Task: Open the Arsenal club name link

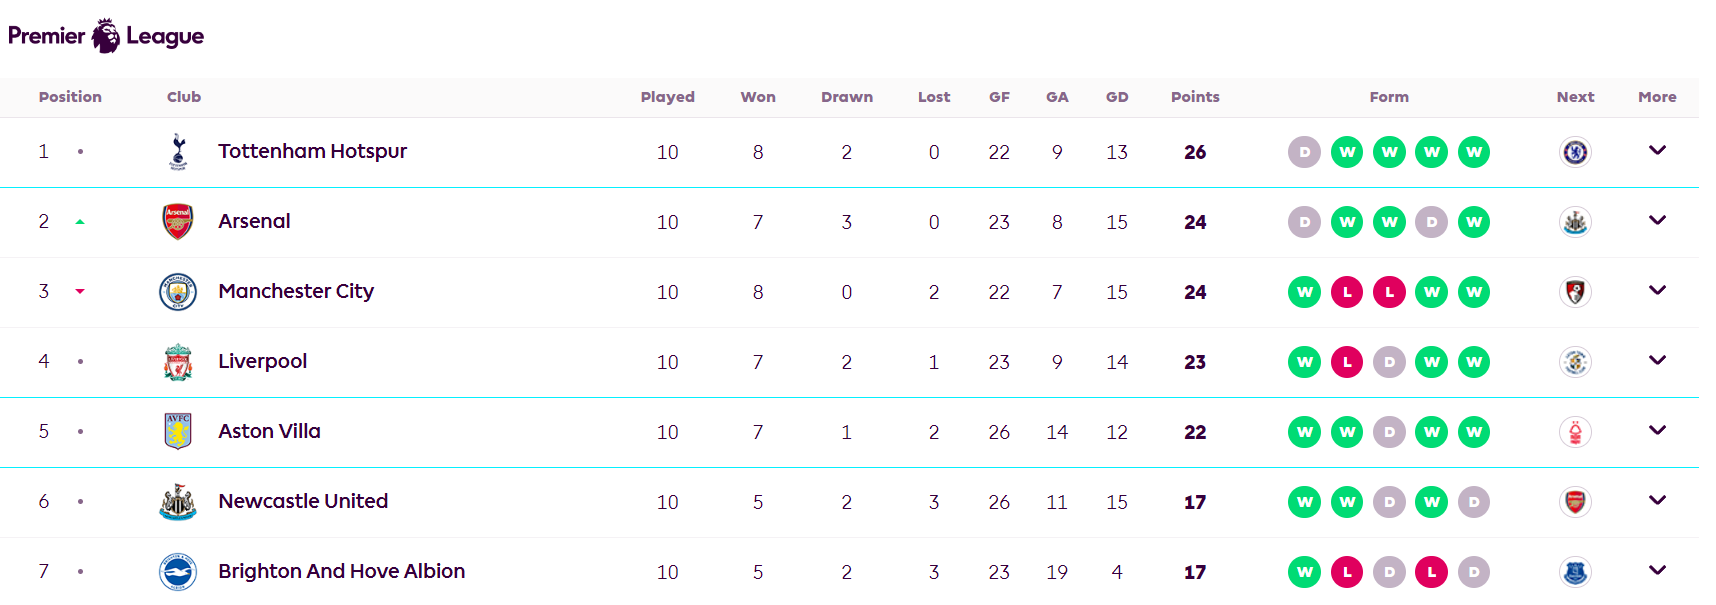Action: (254, 221)
